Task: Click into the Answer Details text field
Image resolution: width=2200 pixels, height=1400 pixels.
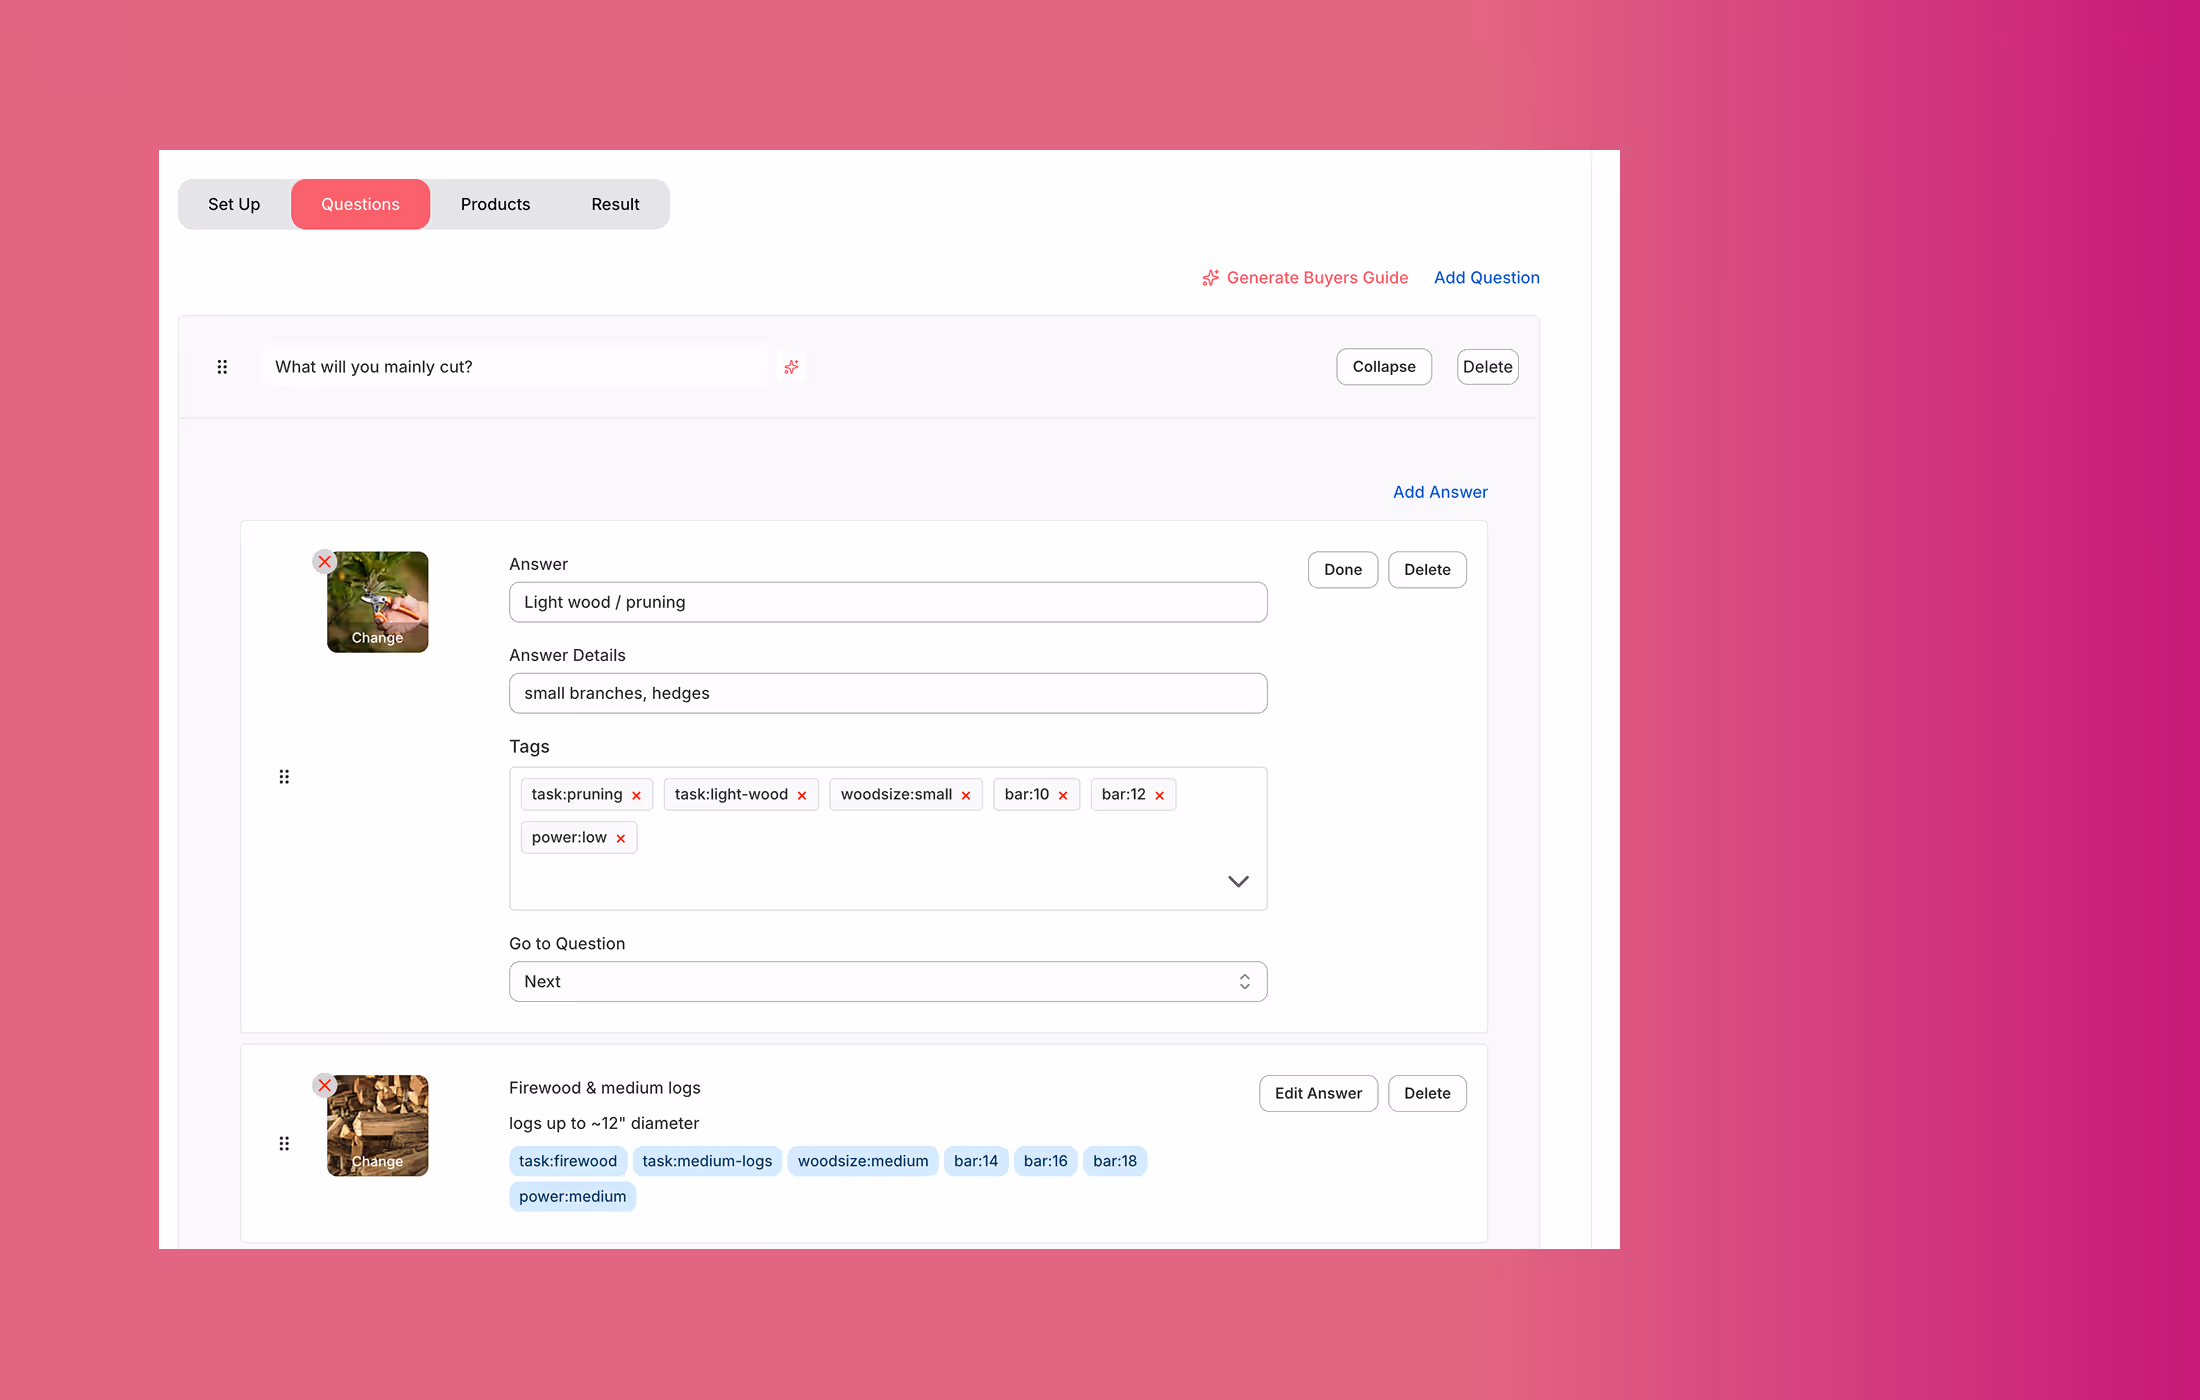Action: [887, 693]
